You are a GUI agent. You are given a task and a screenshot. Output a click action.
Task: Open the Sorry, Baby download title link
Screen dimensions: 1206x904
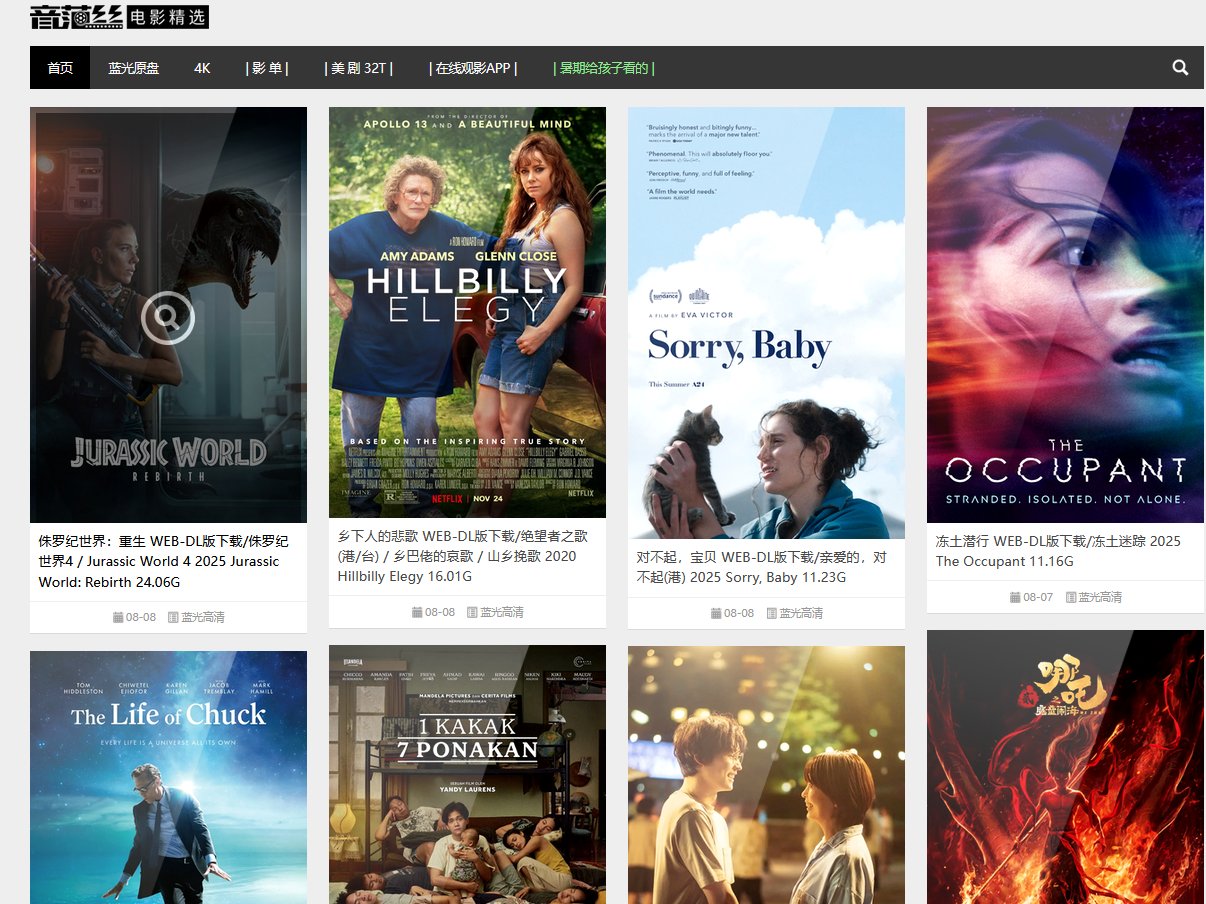[761, 567]
